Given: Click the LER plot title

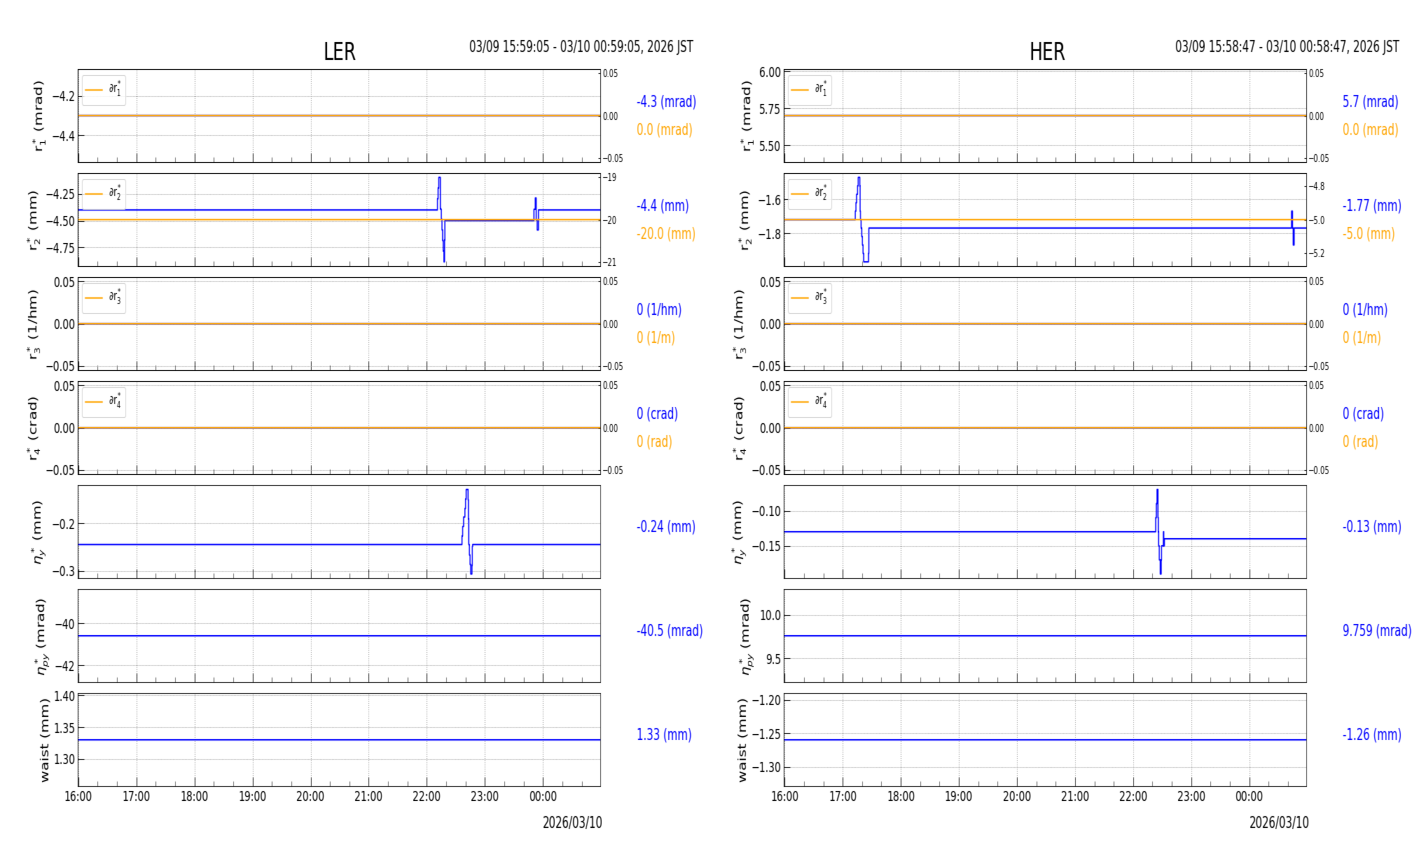Looking at the screenshot, I should [x=339, y=52].
